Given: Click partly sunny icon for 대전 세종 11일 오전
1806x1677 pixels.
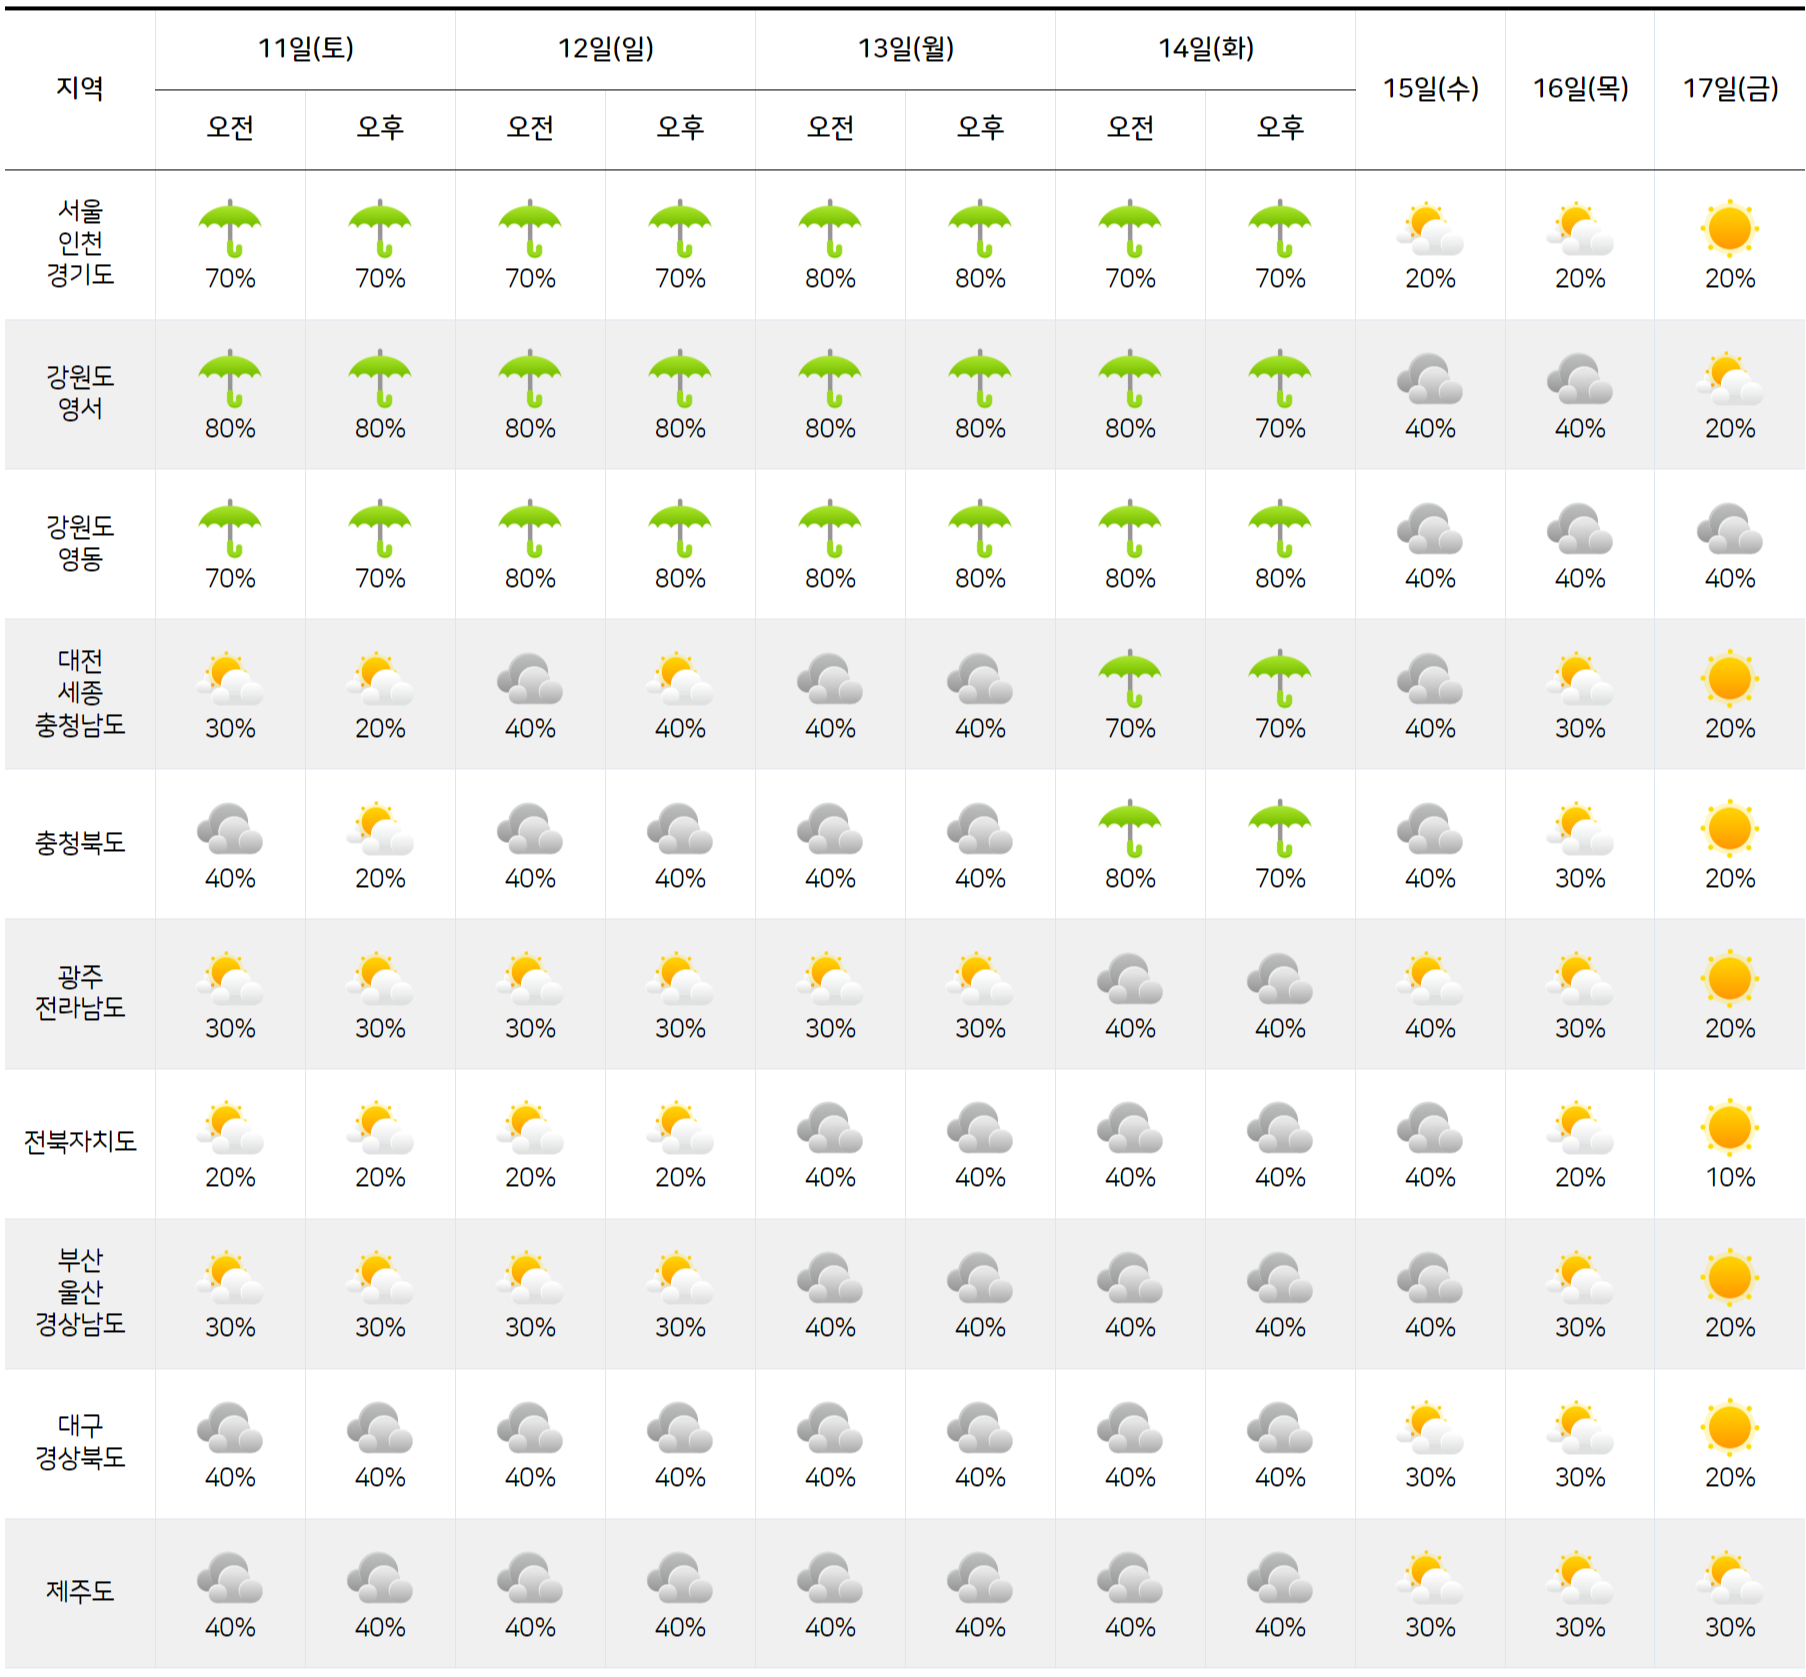Looking at the screenshot, I should click(x=230, y=679).
